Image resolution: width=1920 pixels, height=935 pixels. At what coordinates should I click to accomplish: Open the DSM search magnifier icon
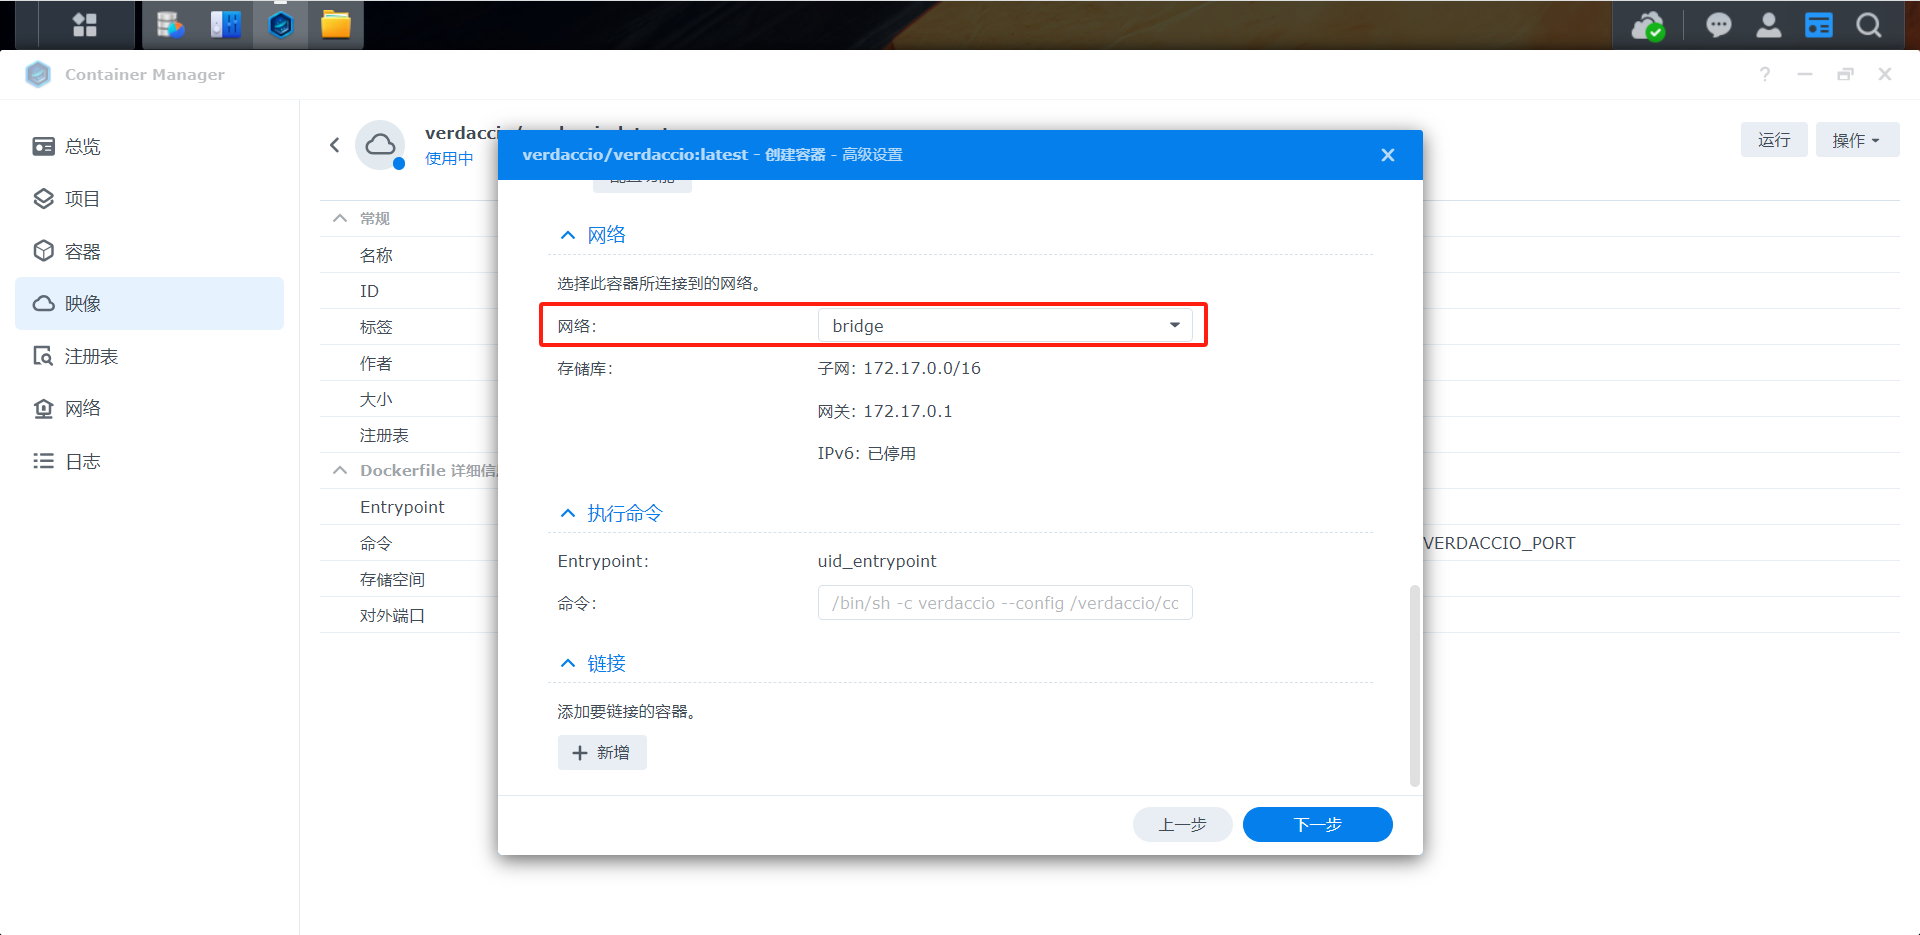coord(1868,25)
